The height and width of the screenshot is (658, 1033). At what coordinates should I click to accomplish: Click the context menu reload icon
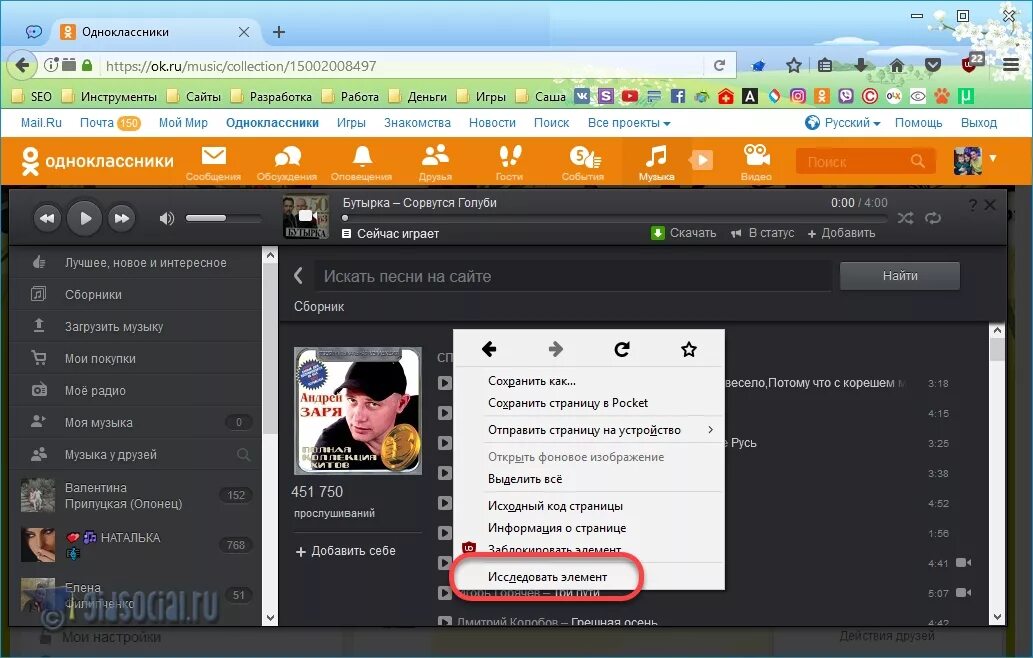[622, 349]
